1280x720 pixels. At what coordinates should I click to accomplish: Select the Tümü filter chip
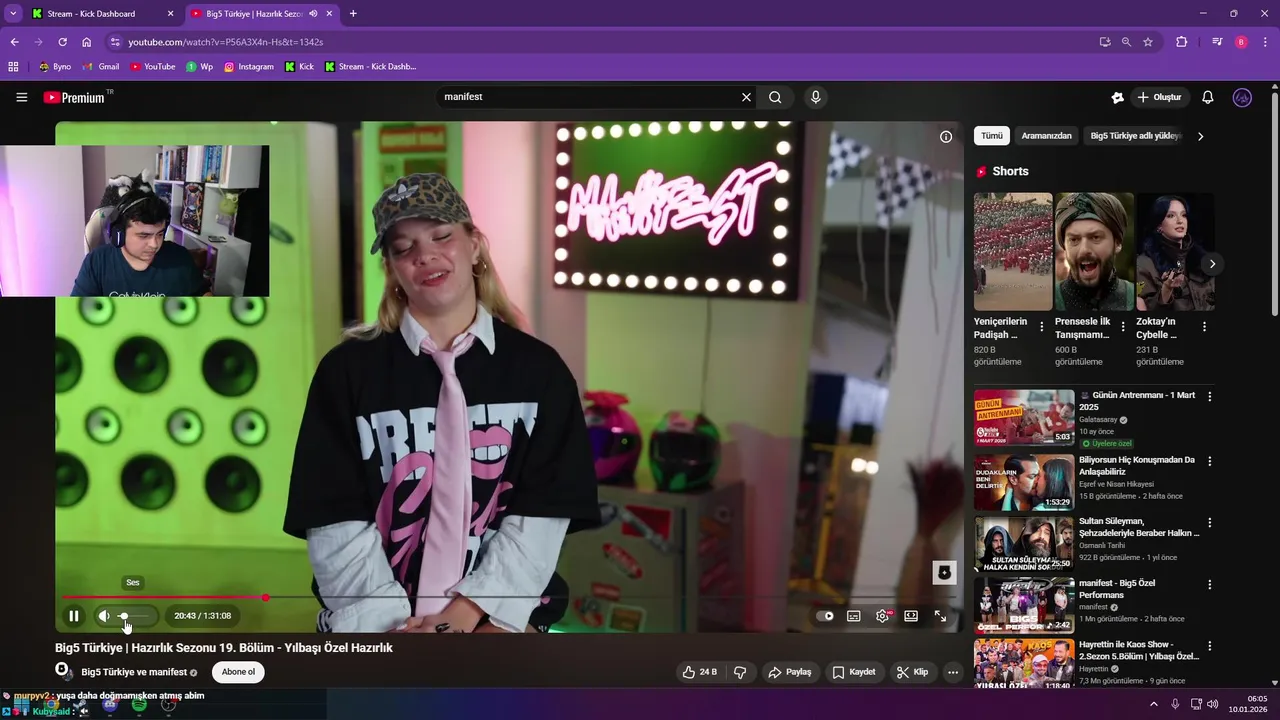(x=991, y=136)
